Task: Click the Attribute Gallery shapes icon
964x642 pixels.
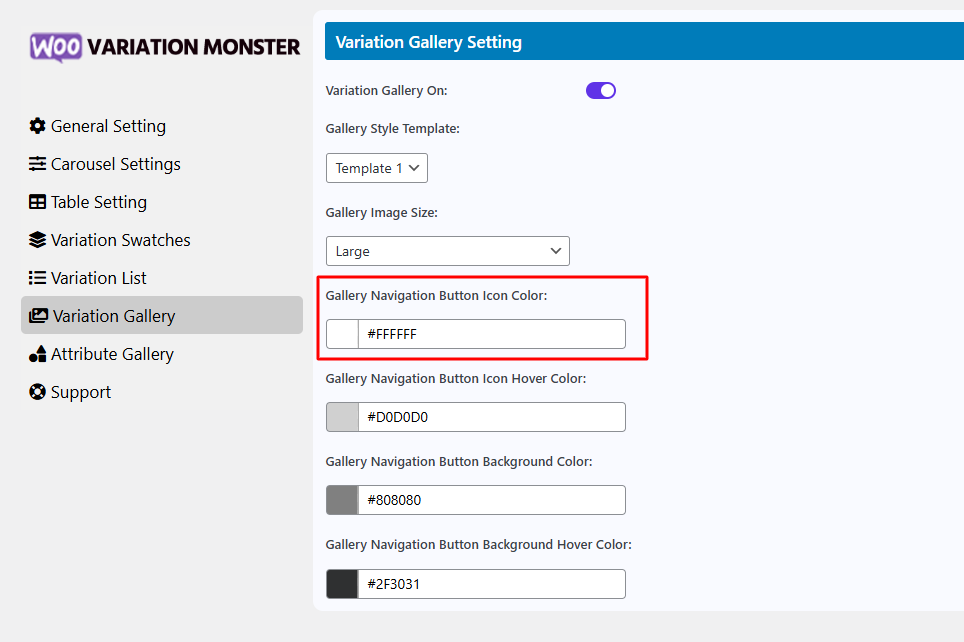Action: [x=38, y=354]
